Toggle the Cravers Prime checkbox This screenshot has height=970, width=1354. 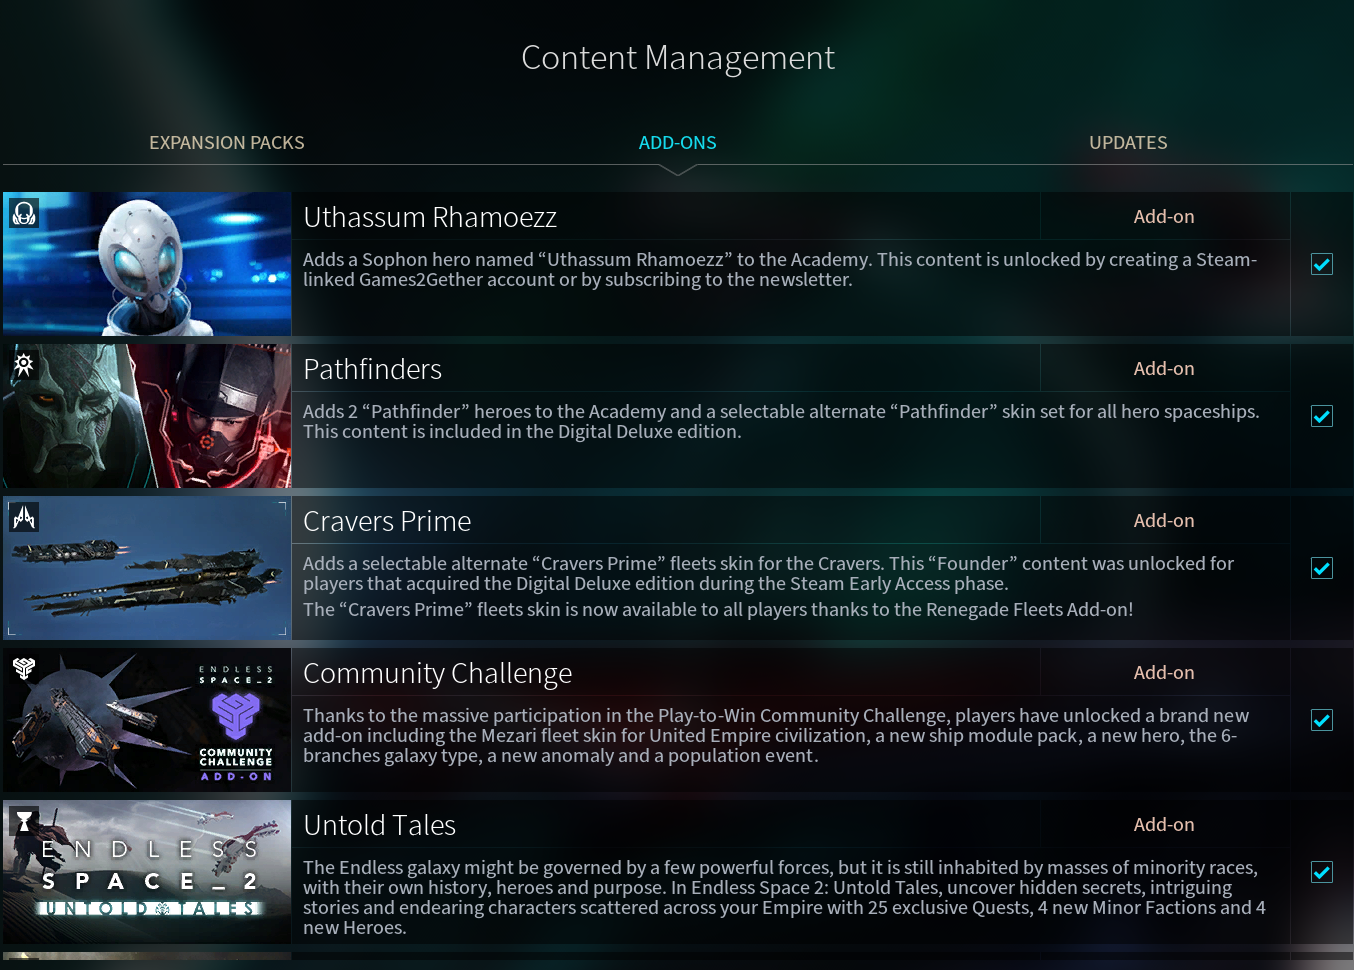point(1322,568)
